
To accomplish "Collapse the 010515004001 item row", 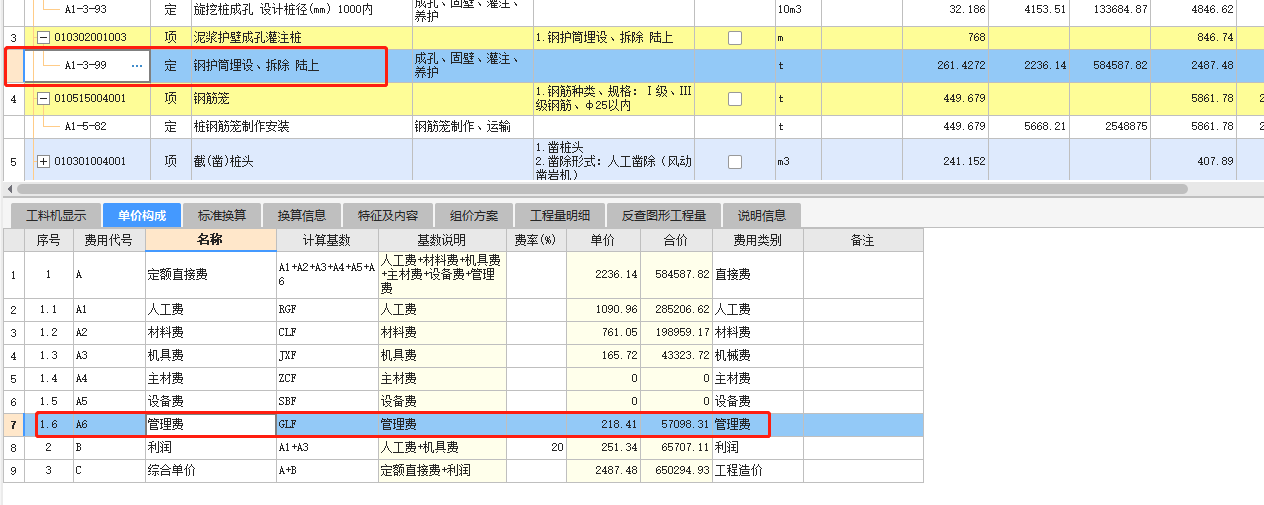I will point(43,99).
